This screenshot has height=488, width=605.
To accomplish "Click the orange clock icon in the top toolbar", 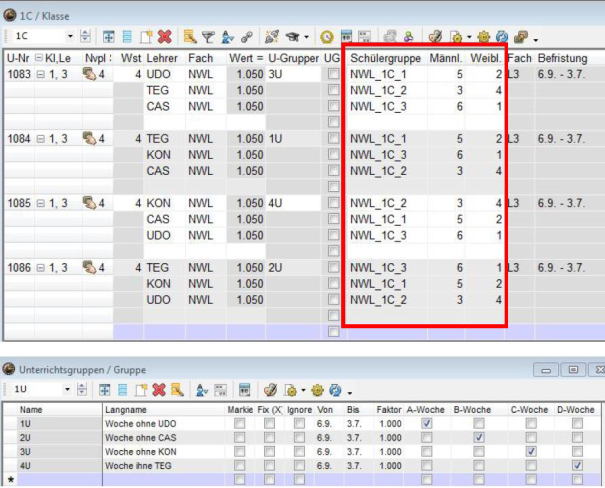I will [x=327, y=36].
